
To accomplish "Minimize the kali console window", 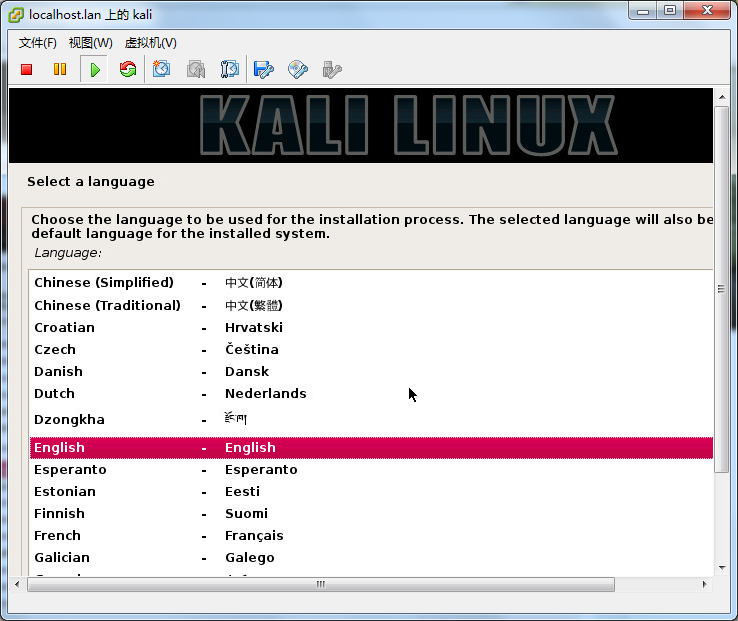I will [643, 11].
